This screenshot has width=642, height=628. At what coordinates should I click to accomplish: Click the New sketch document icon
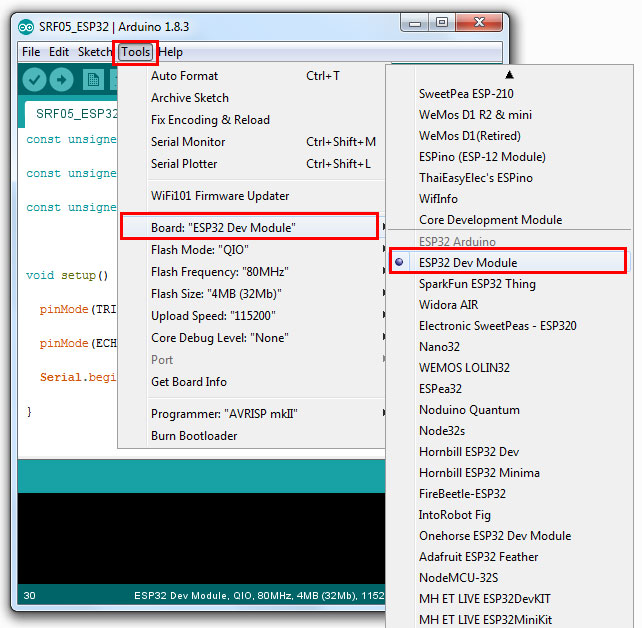click(x=93, y=79)
